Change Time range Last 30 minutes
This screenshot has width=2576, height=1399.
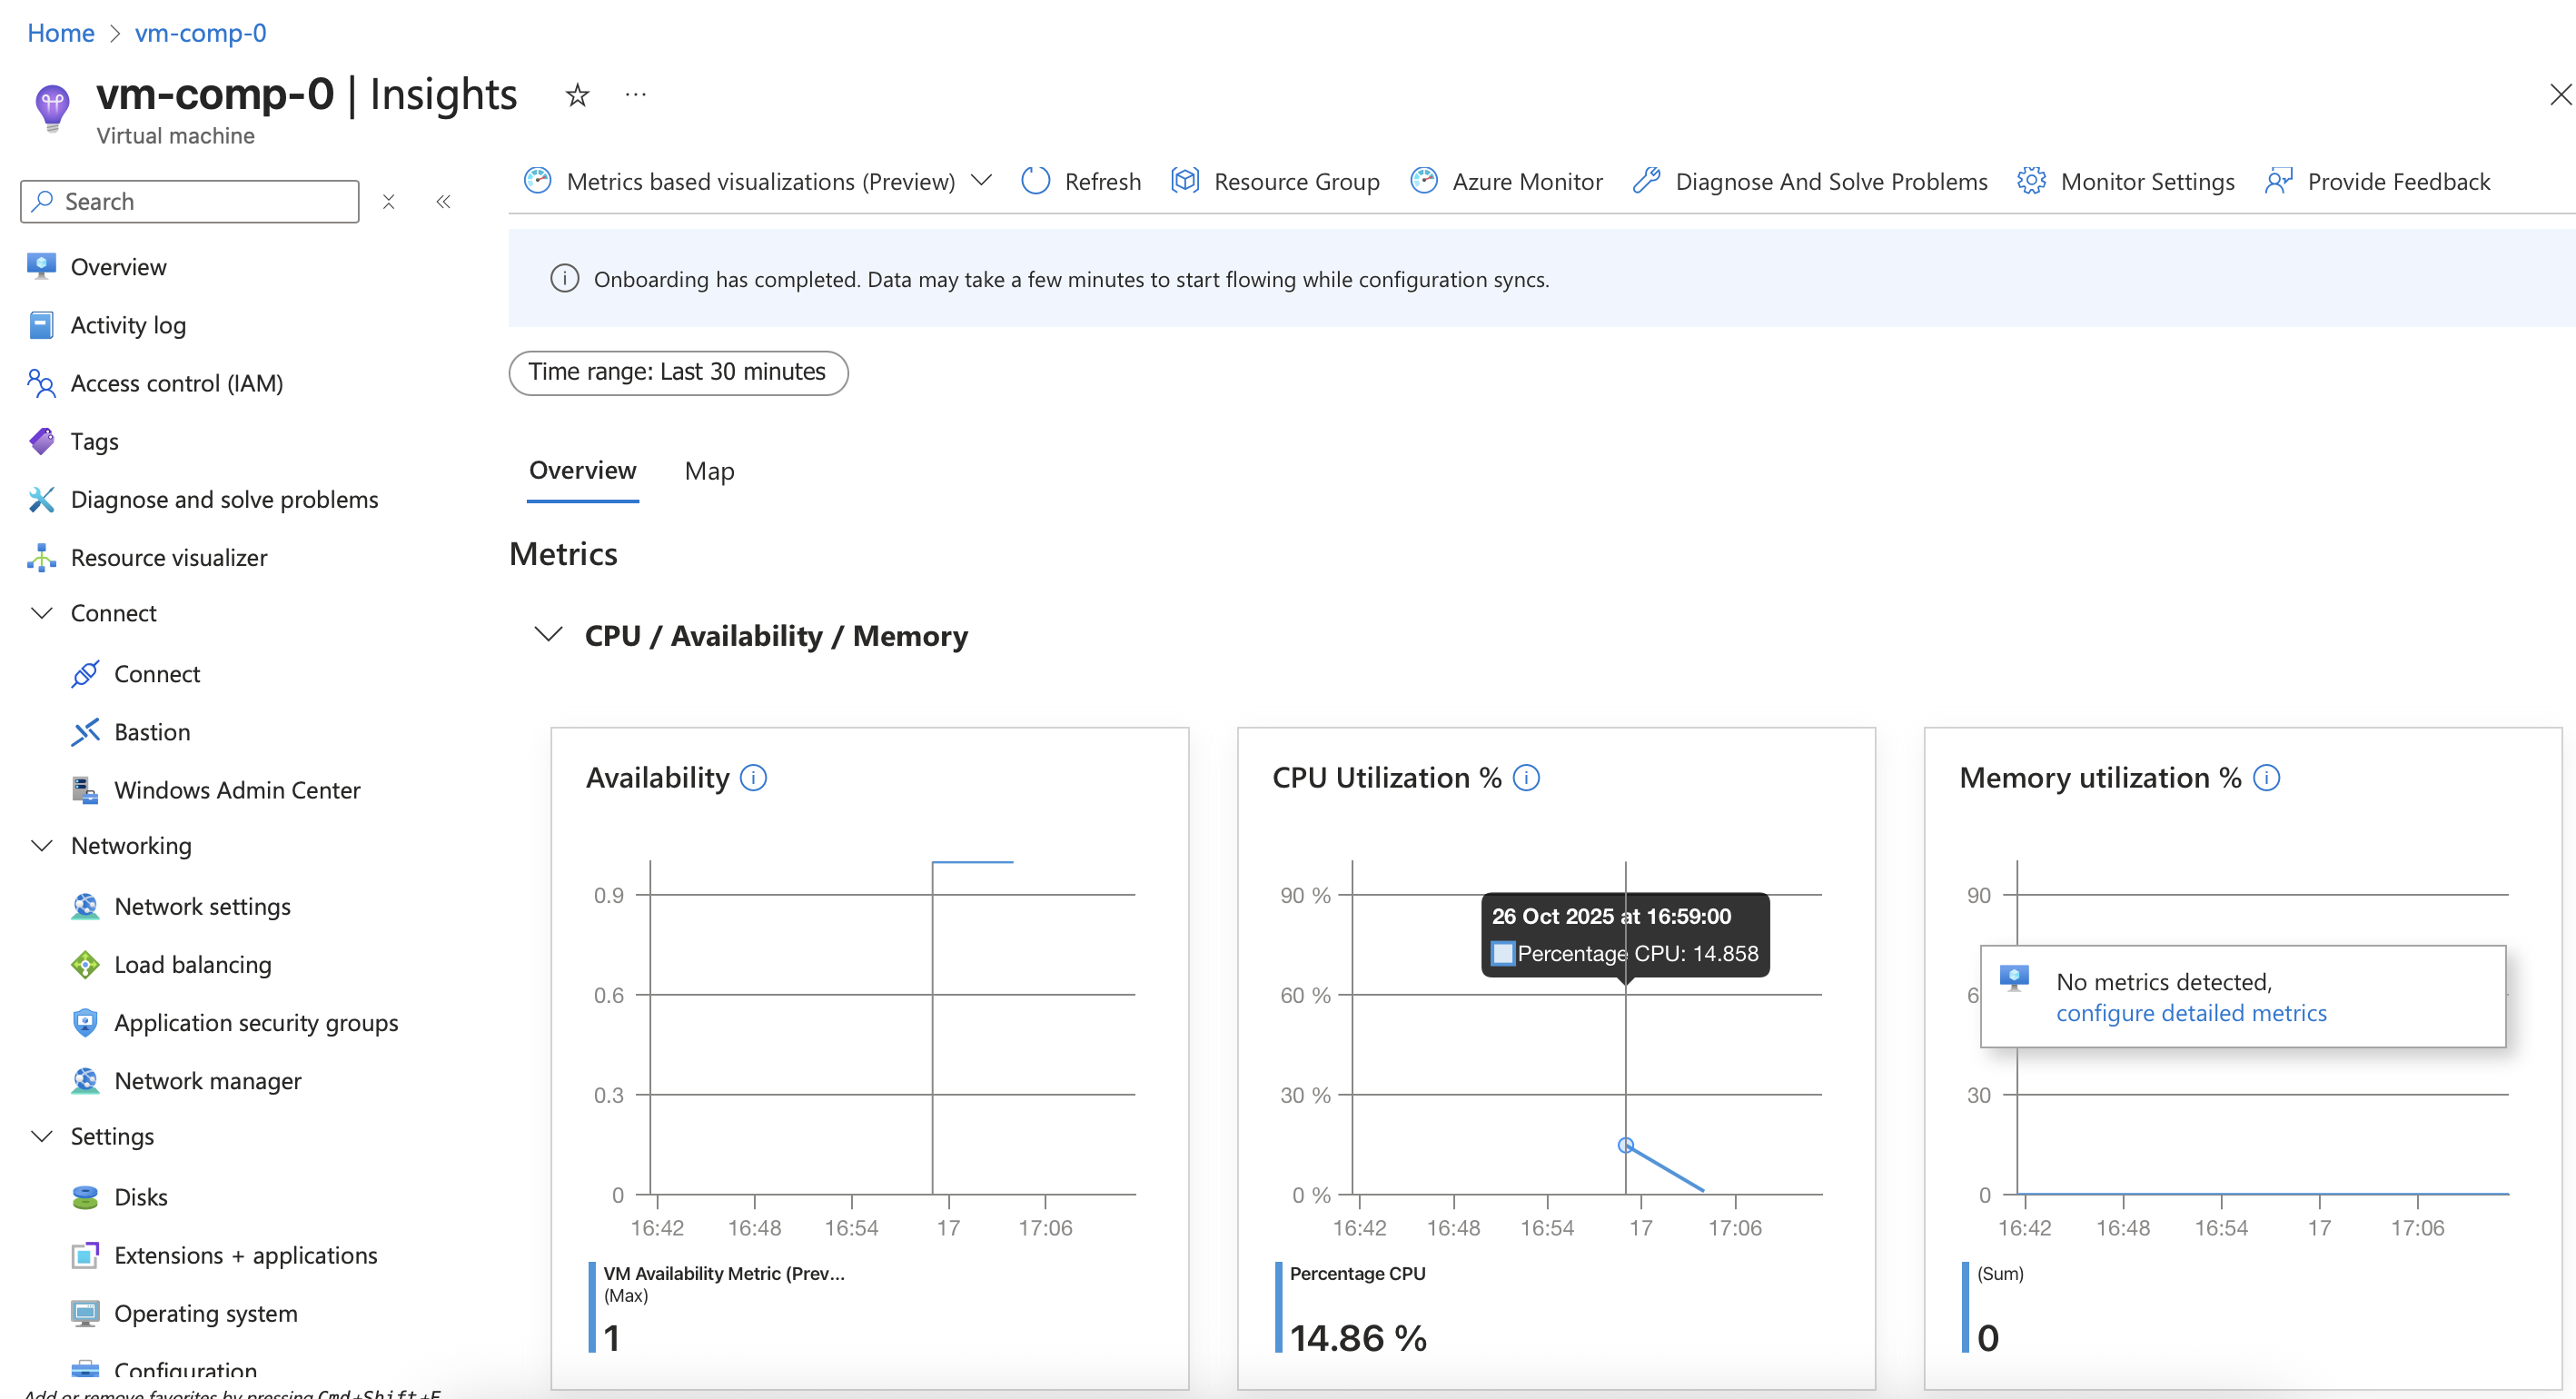(678, 372)
